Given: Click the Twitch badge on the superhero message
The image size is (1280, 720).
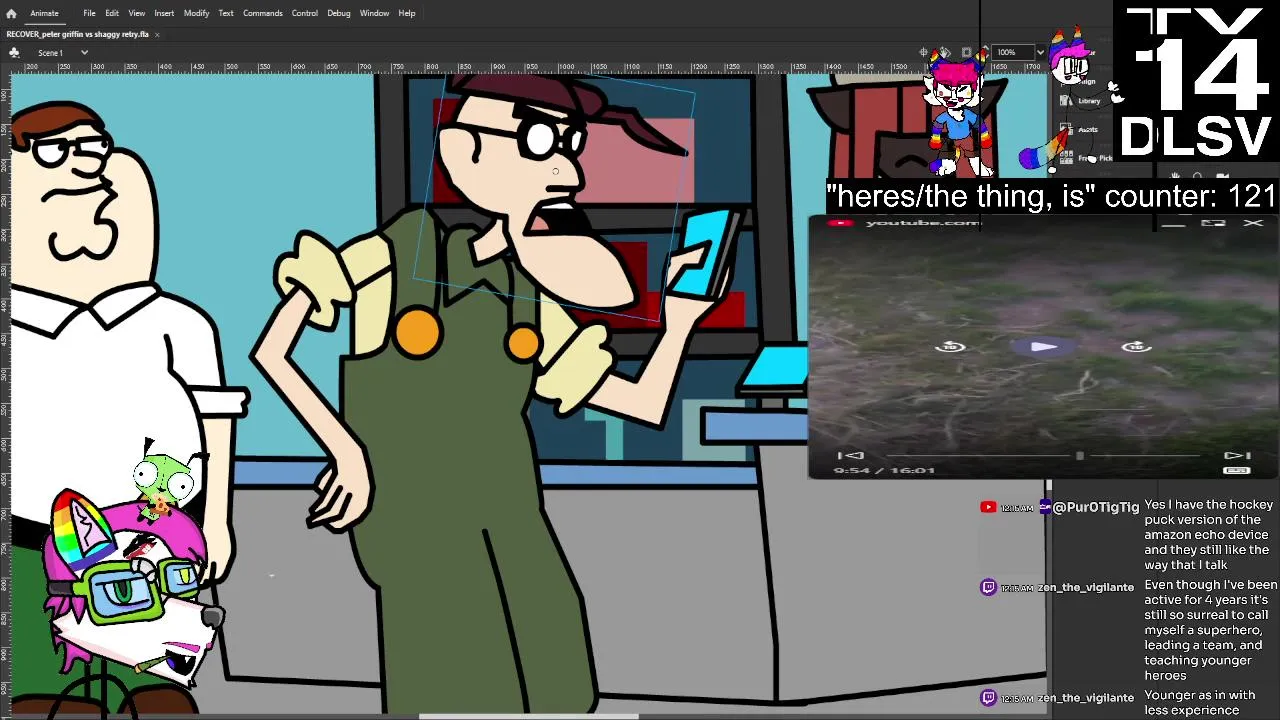Looking at the screenshot, I should 988,587.
